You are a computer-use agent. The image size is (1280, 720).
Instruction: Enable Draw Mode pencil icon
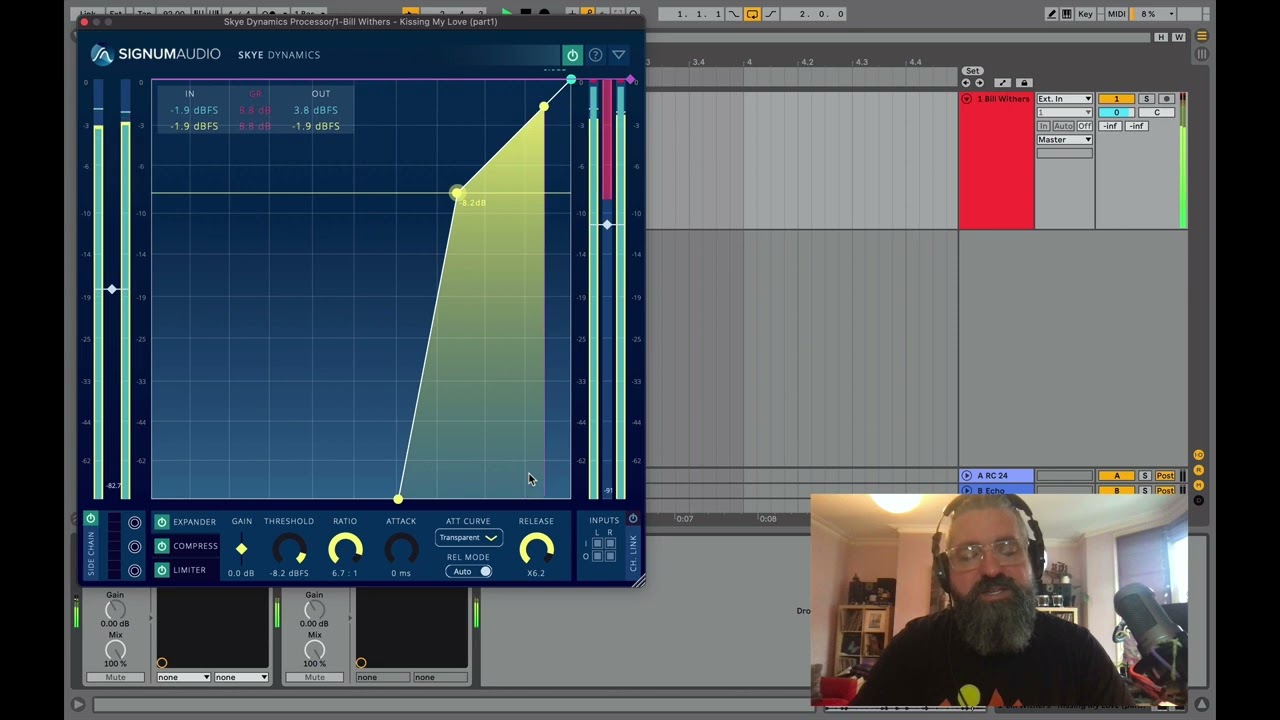pos(1052,14)
